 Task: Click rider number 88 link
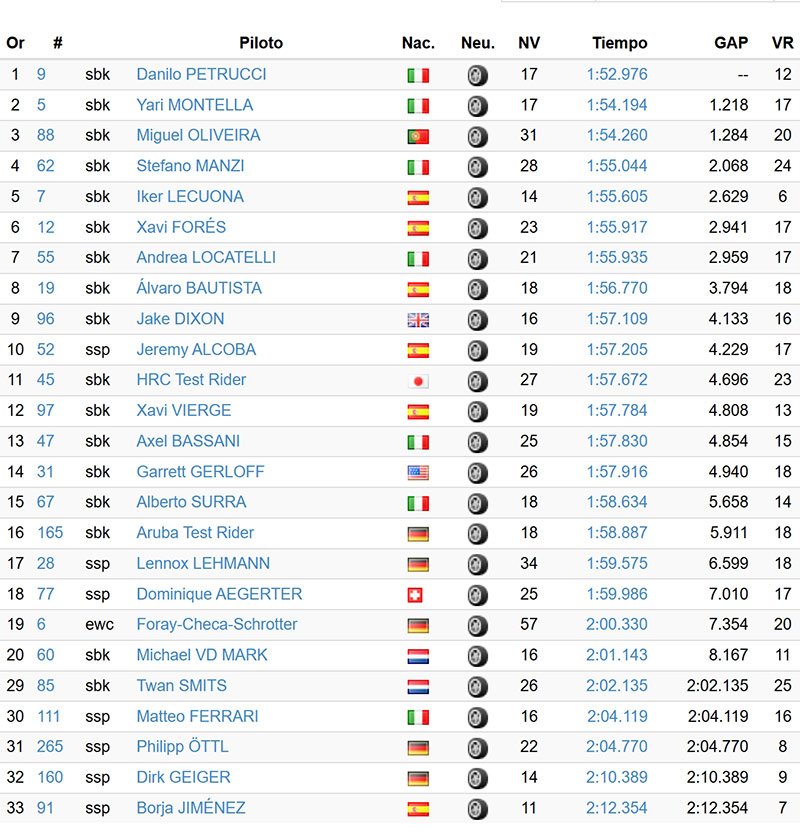pyautogui.click(x=46, y=135)
